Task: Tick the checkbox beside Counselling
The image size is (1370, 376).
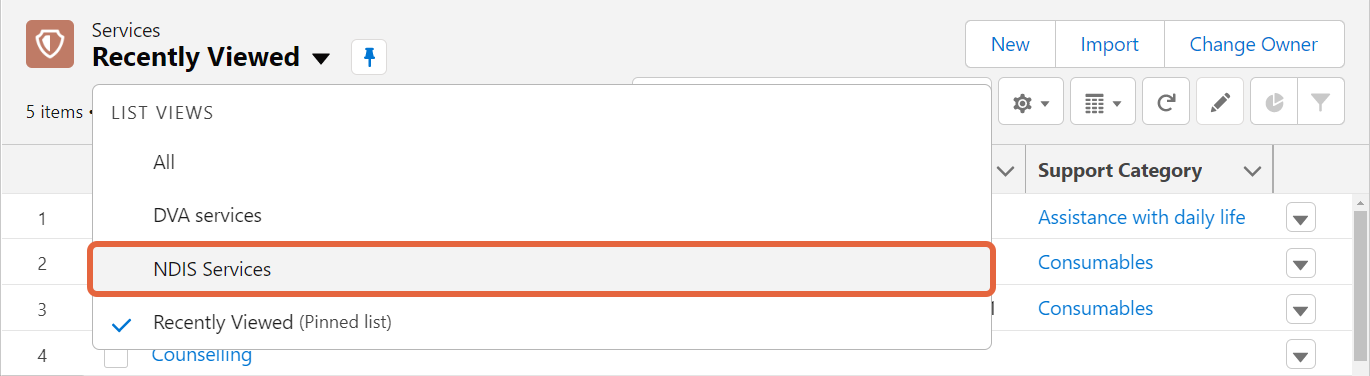Action: pos(116,356)
